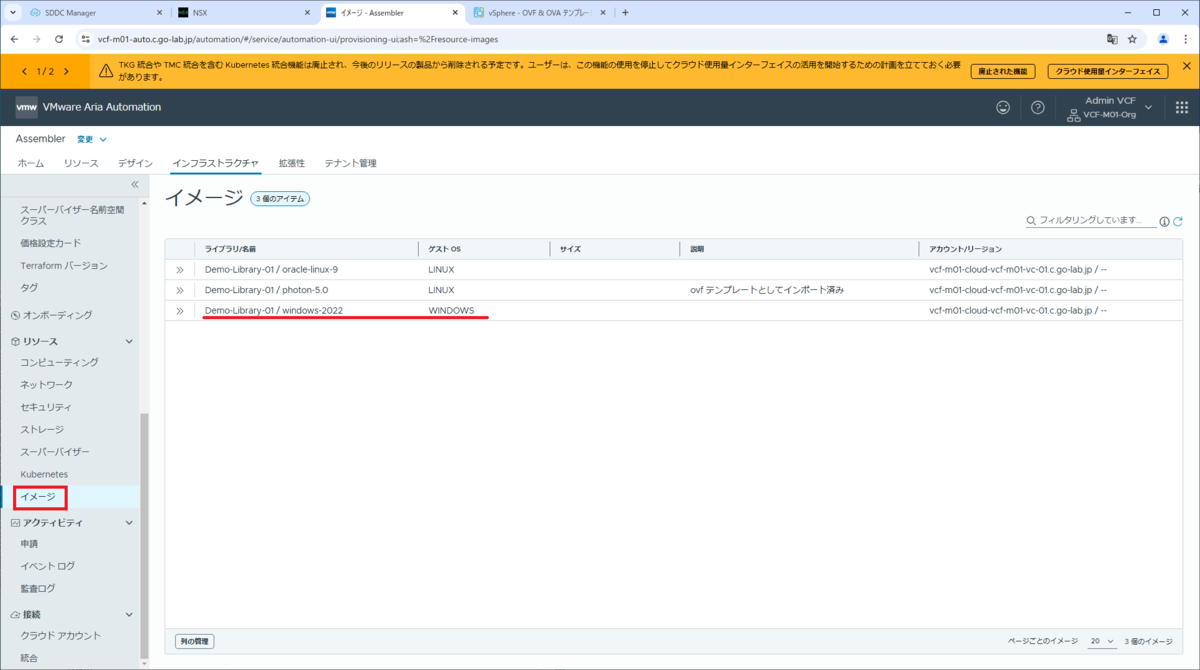Open the ストレージ sidebar item
Screen dimensions: 1200x670
pyautogui.click(x=42, y=429)
